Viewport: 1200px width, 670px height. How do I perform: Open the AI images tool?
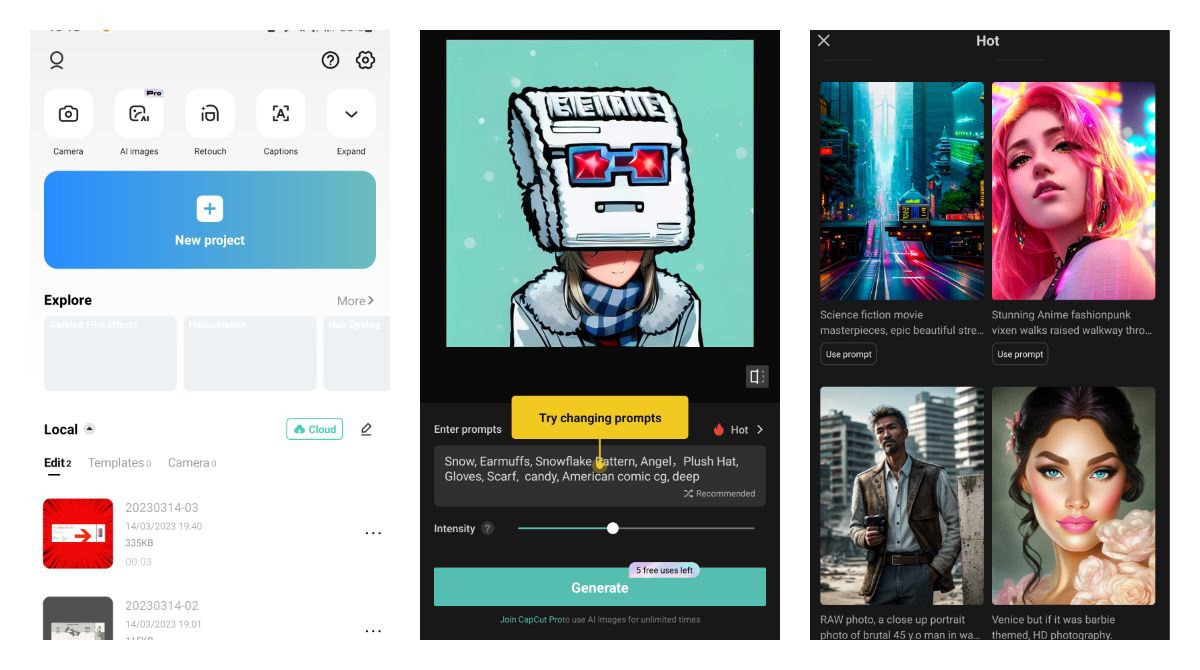point(139,114)
